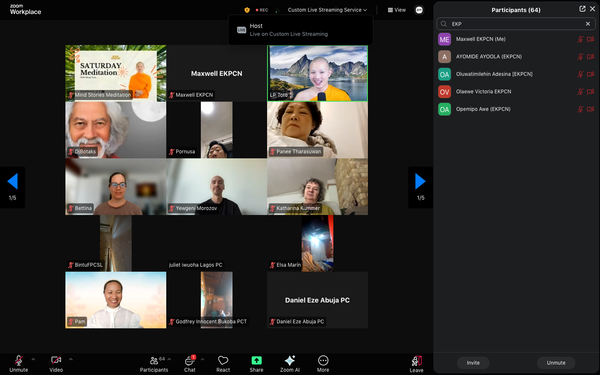600x375 pixels.
Task: Click the encryption shield icon
Action: (247, 10)
